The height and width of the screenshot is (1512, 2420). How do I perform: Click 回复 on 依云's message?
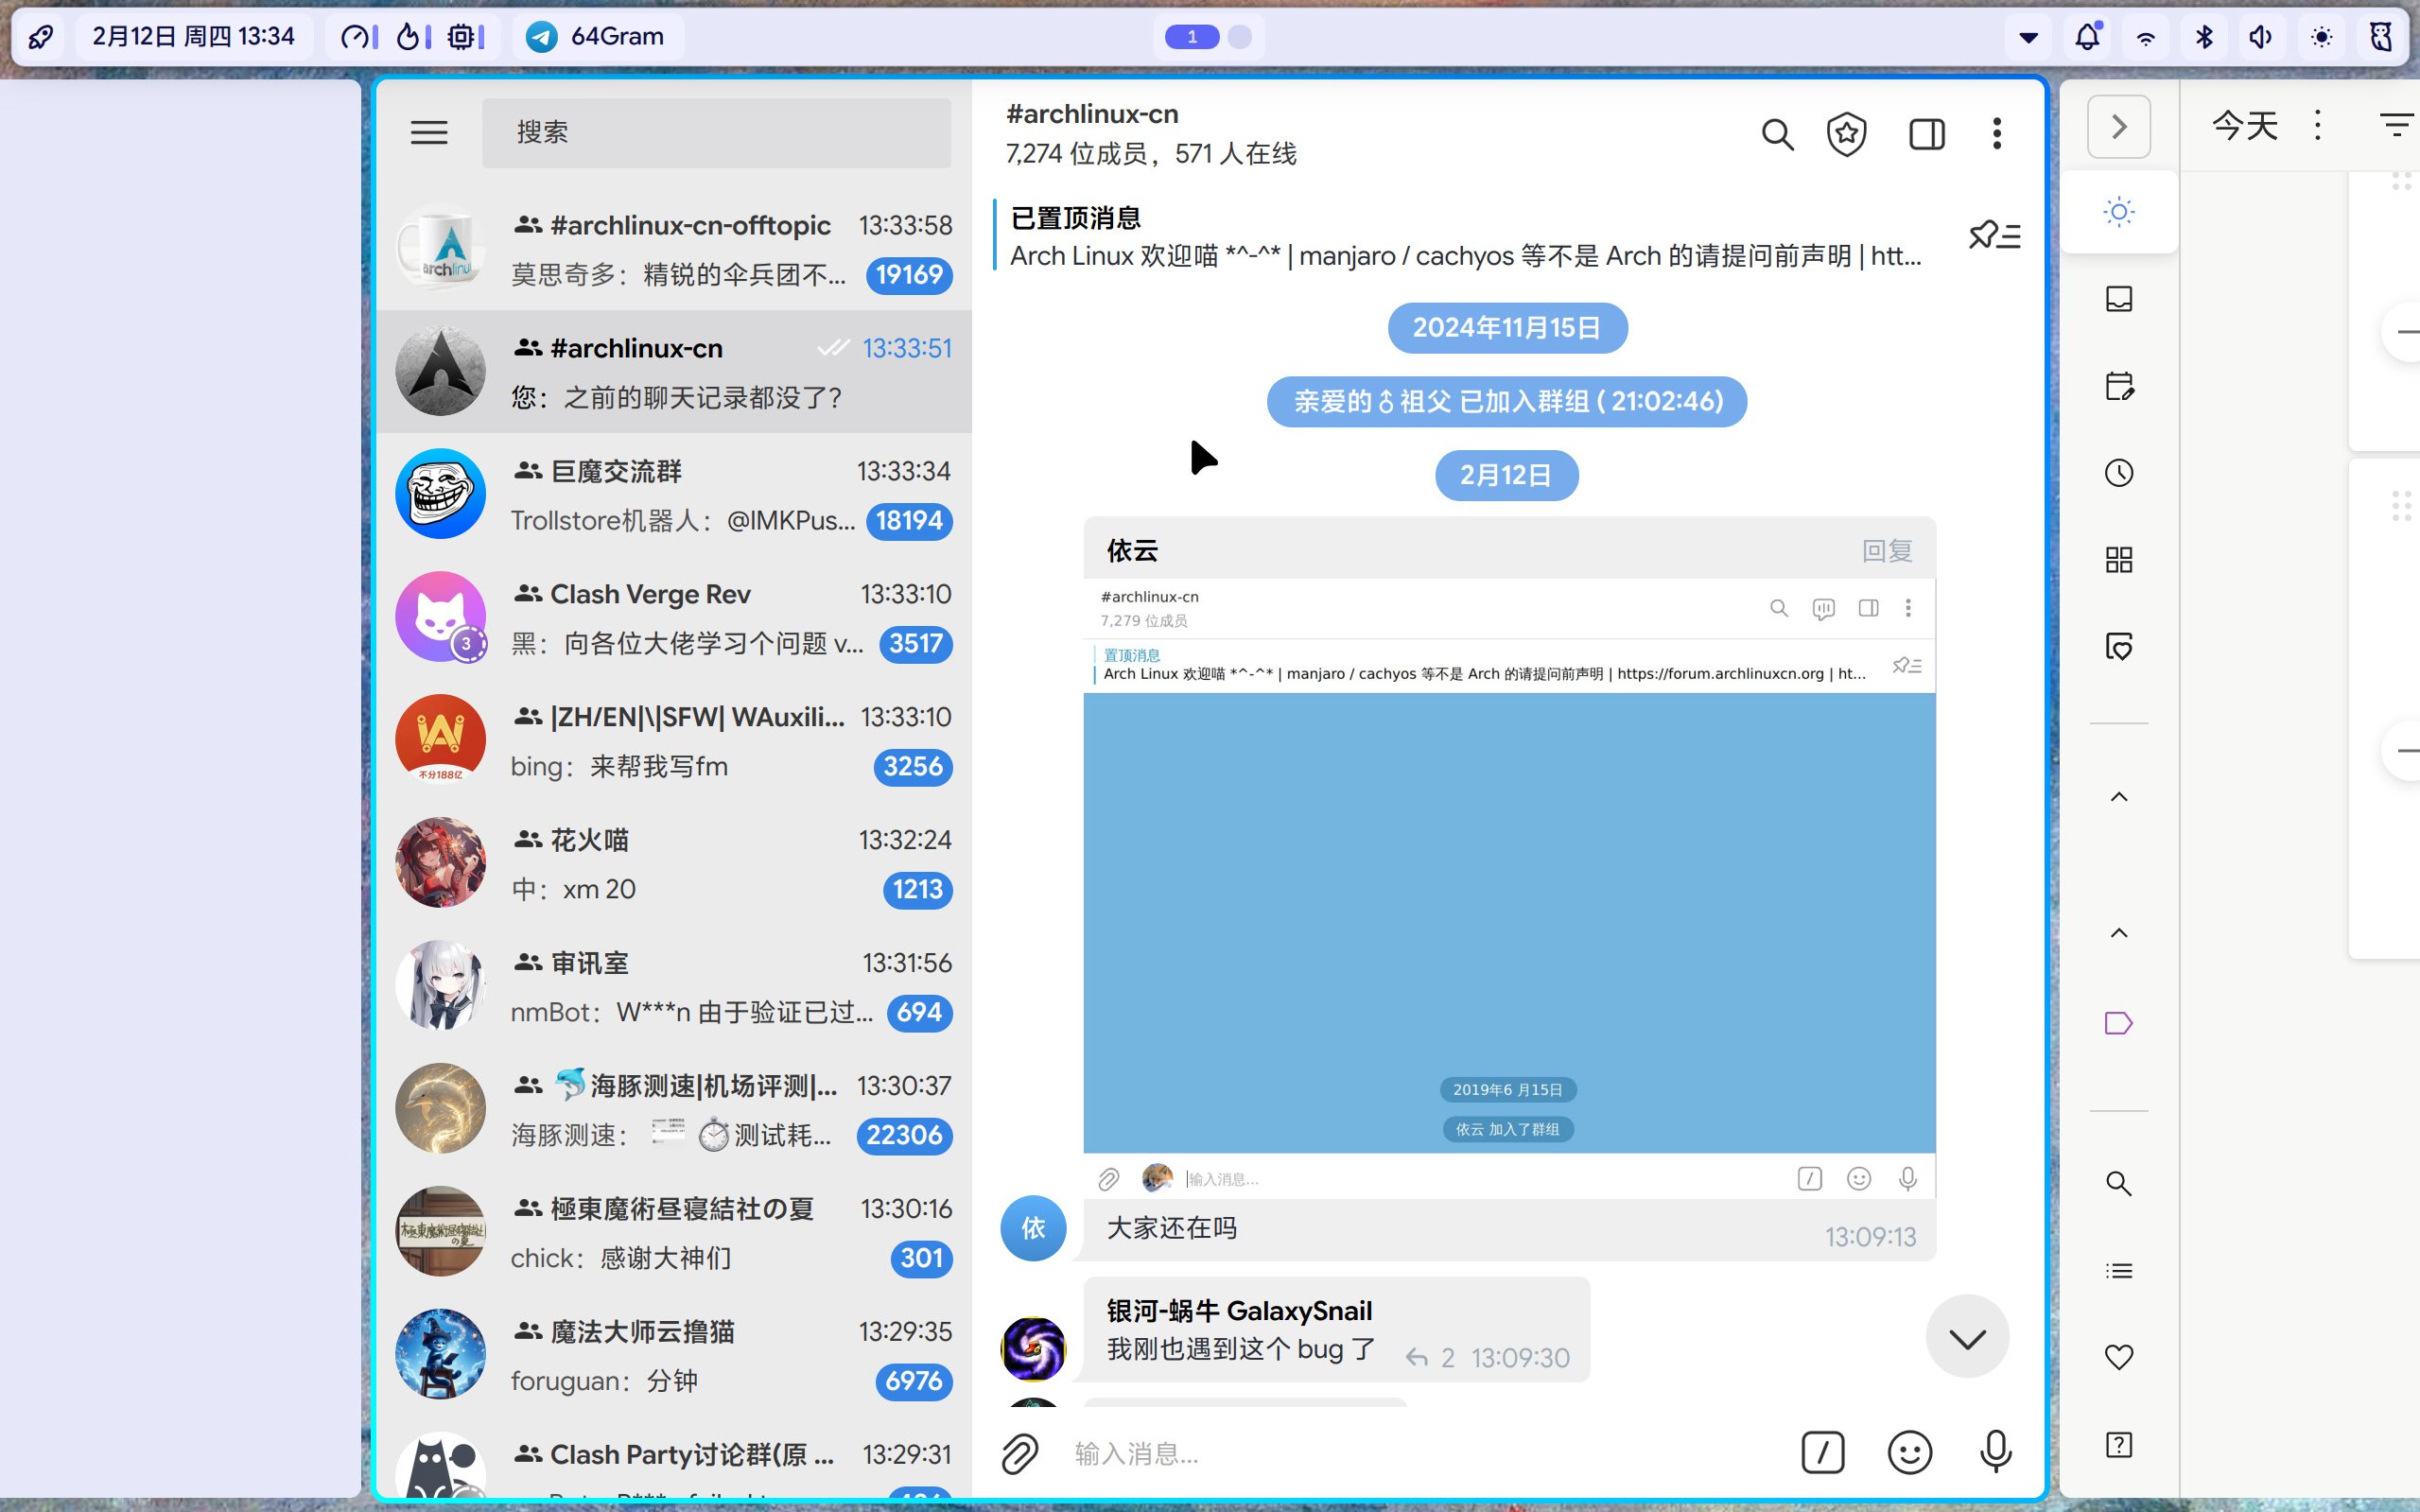(x=1886, y=551)
